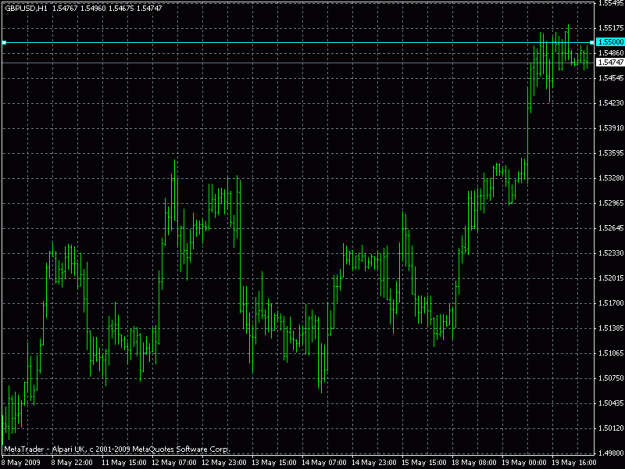Image resolution: width=625 pixels, height=469 pixels.
Task: Click the right anchor handle of the cyan line
Action: coord(592,42)
